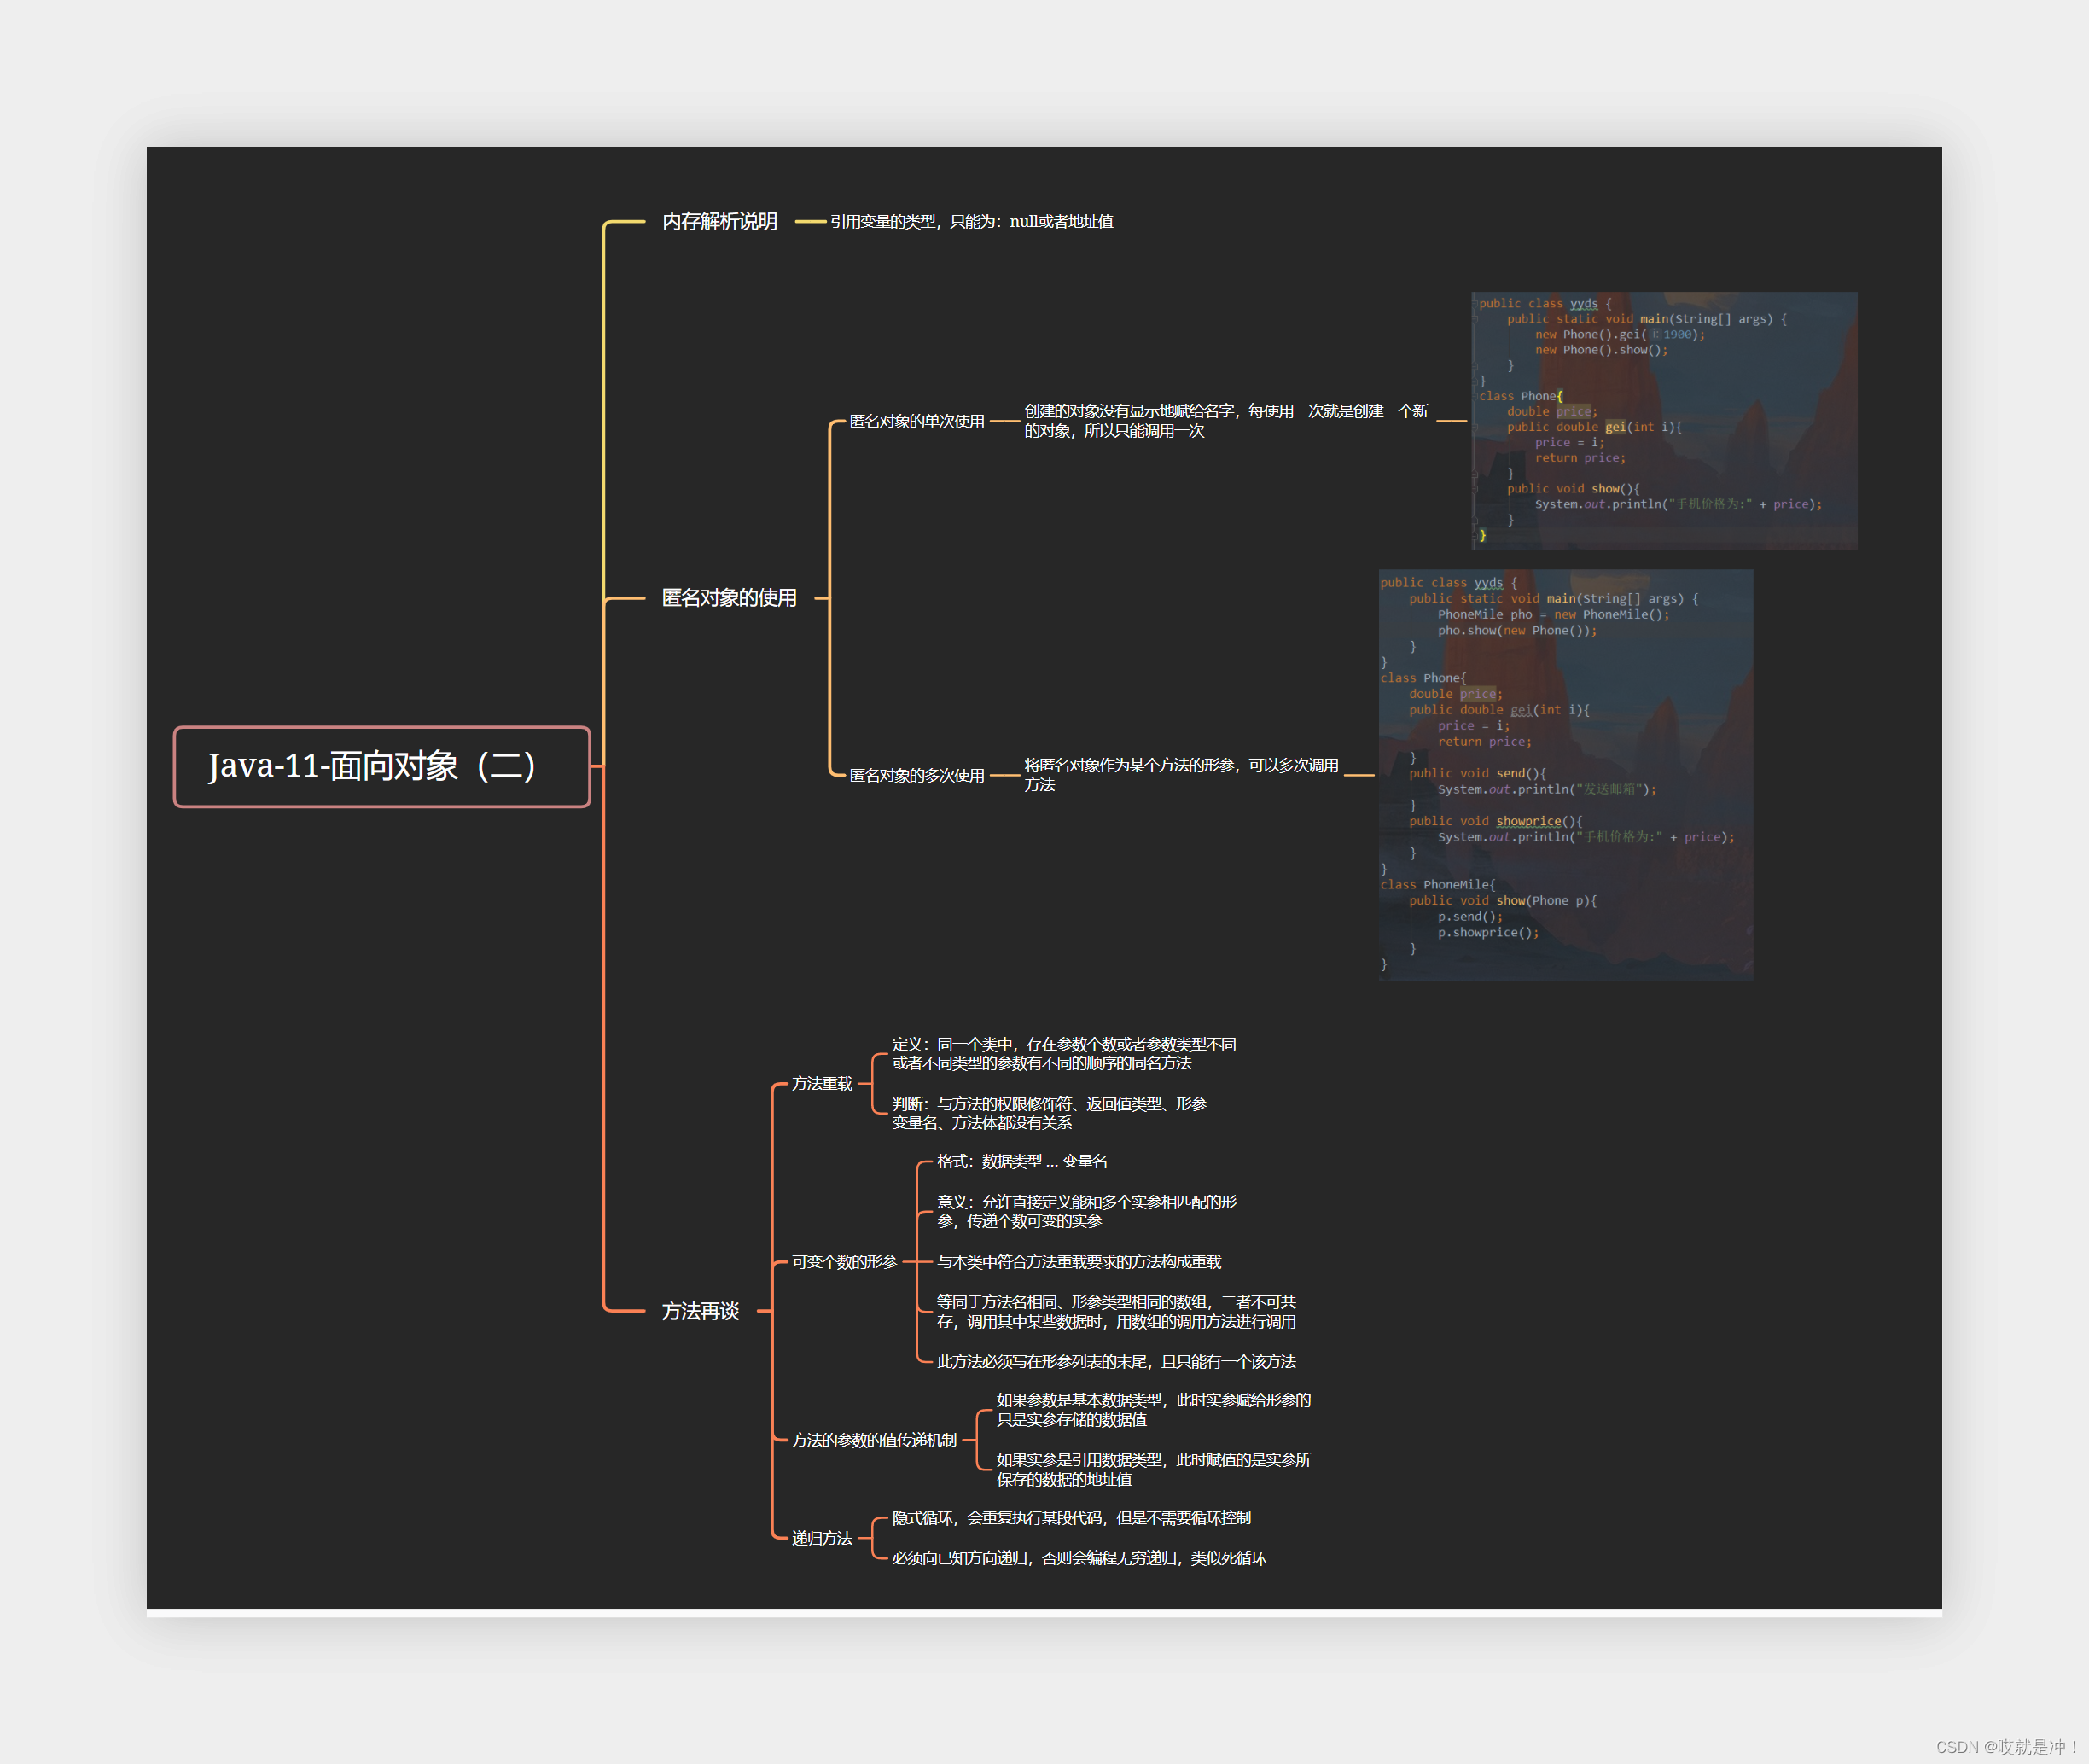Select the 必须向已知方向递归 leaf text
The image size is (2089, 1764).
click(x=1078, y=1558)
